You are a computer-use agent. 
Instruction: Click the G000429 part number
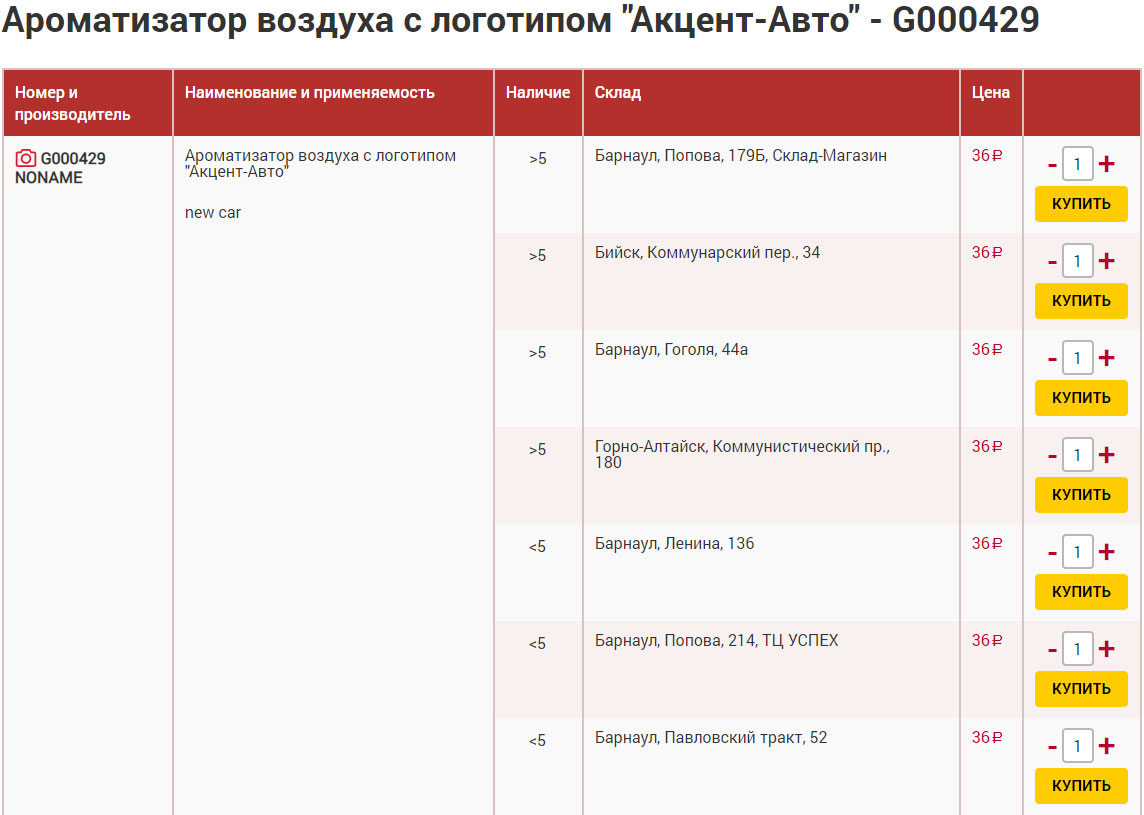(x=73, y=158)
